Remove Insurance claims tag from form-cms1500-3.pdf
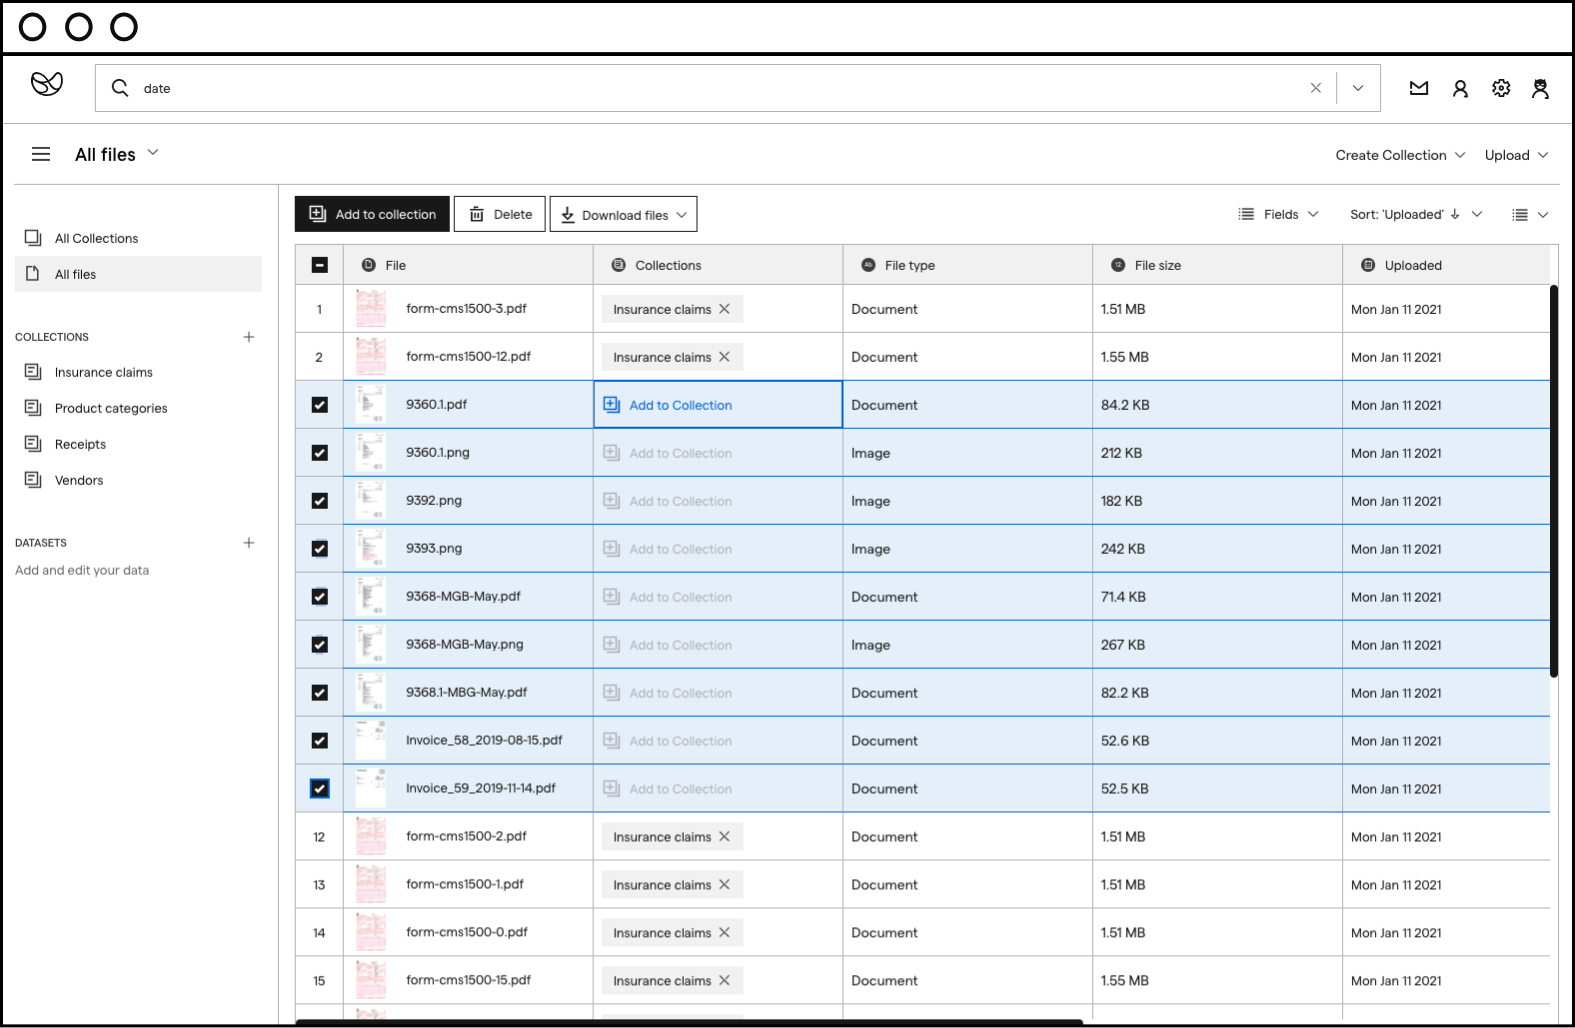This screenshot has height=1028, width=1575. (x=725, y=309)
